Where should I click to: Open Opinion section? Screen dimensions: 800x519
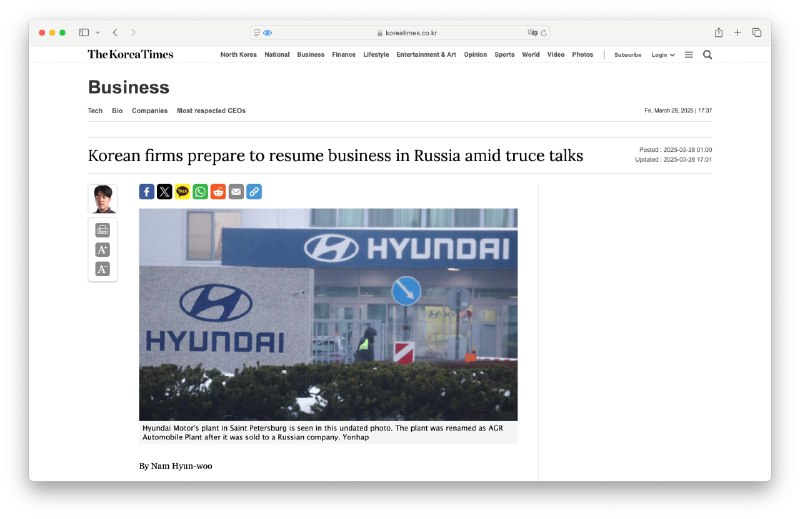click(x=476, y=55)
